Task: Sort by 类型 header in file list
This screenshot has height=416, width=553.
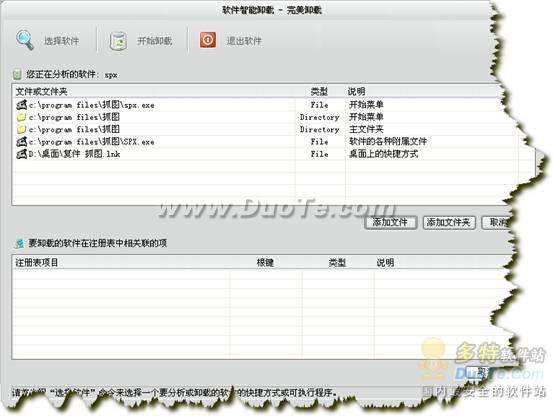Action: point(320,92)
